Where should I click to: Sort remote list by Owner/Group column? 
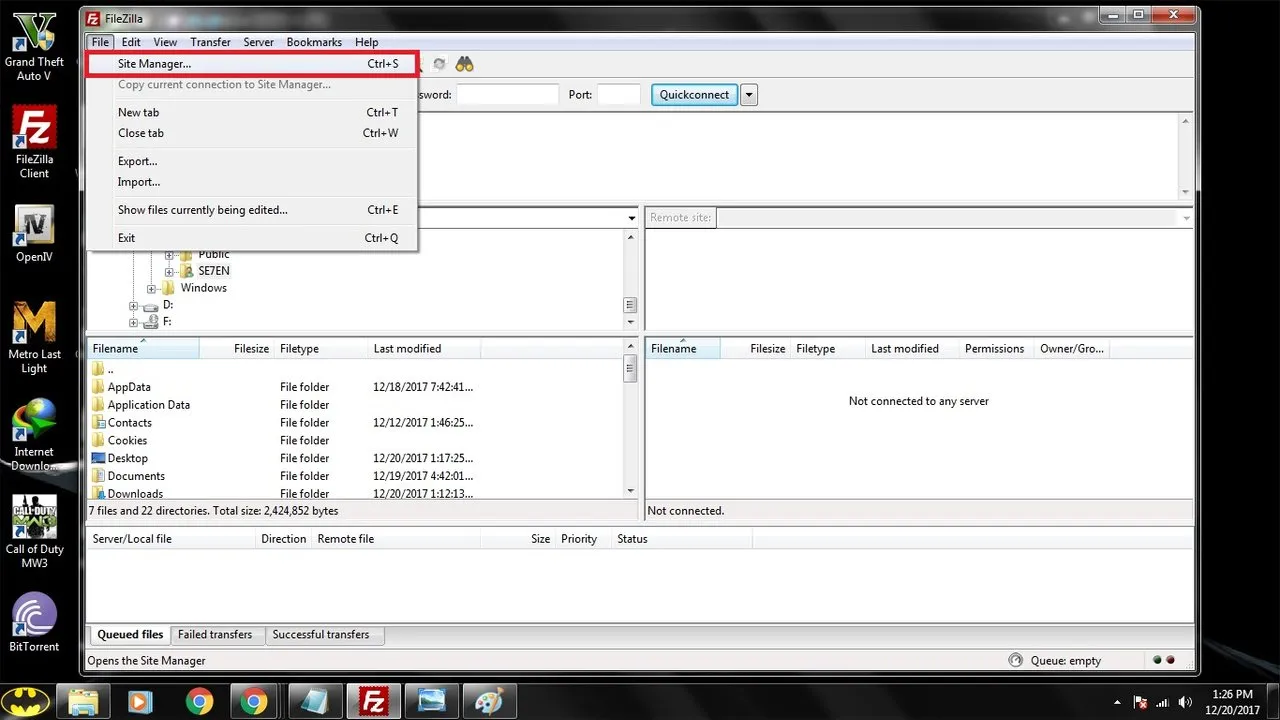pyautogui.click(x=1073, y=348)
